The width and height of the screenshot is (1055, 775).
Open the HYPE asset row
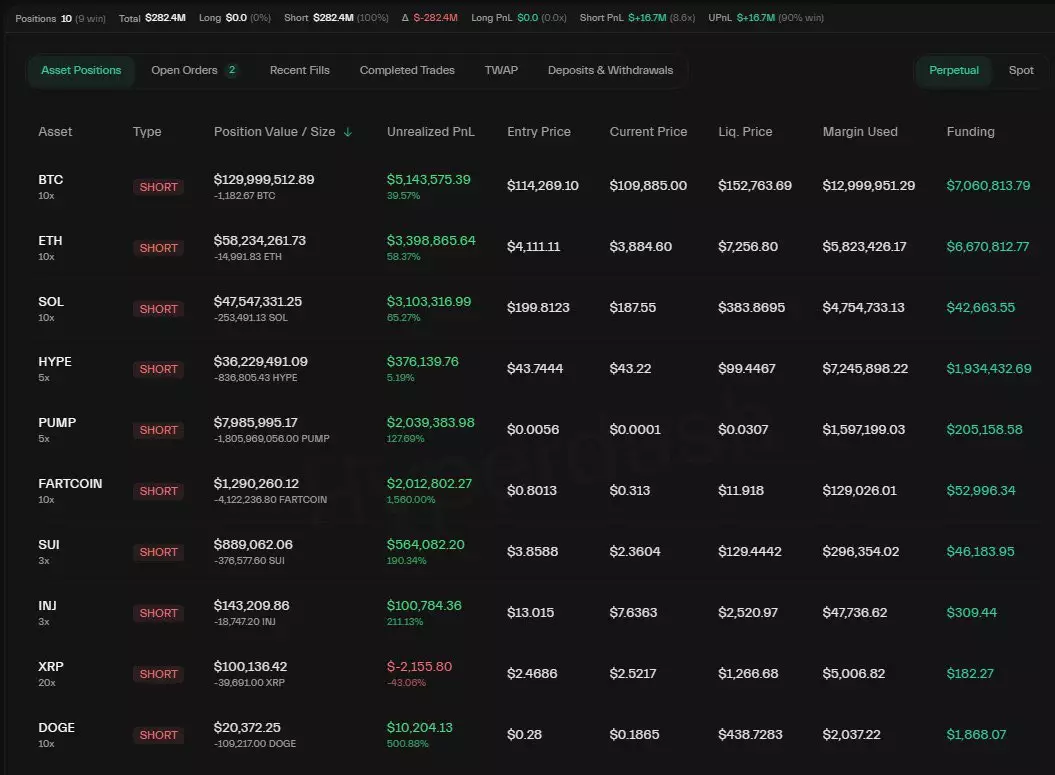pyautogui.click(x=55, y=362)
